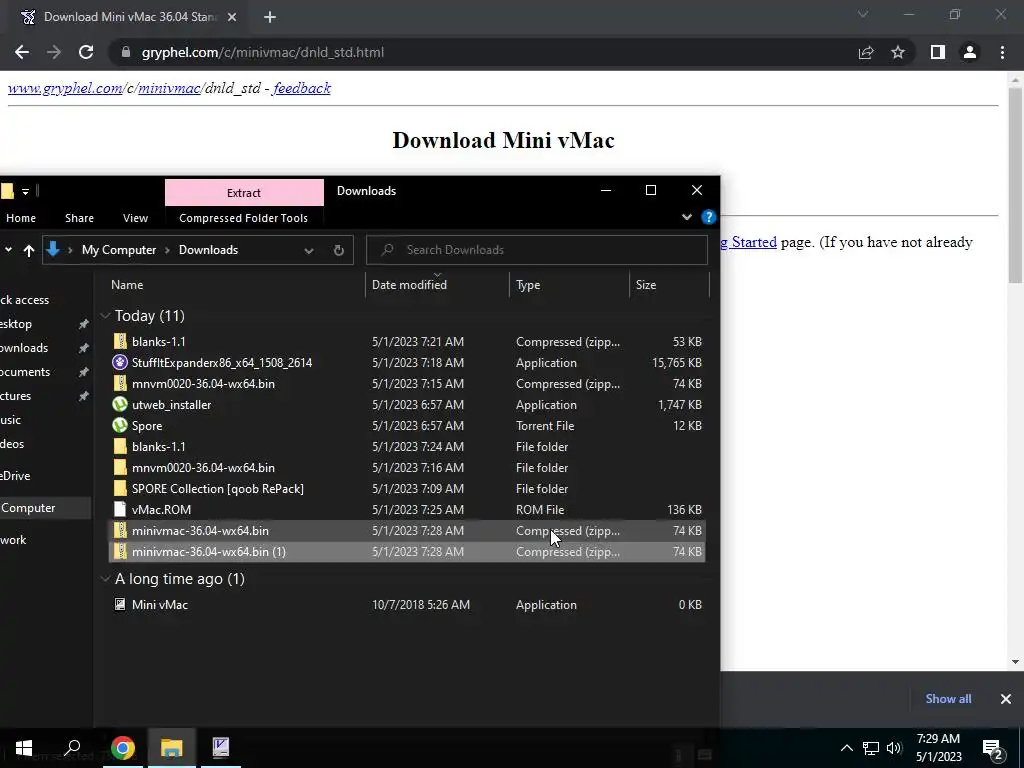Image resolution: width=1024 pixels, height=768 pixels.
Task: Open the Share ribbon tab
Action: point(80,218)
